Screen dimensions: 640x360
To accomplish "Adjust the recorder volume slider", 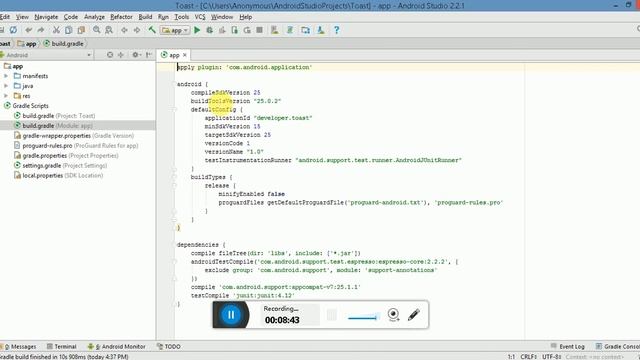I will (363, 317).
